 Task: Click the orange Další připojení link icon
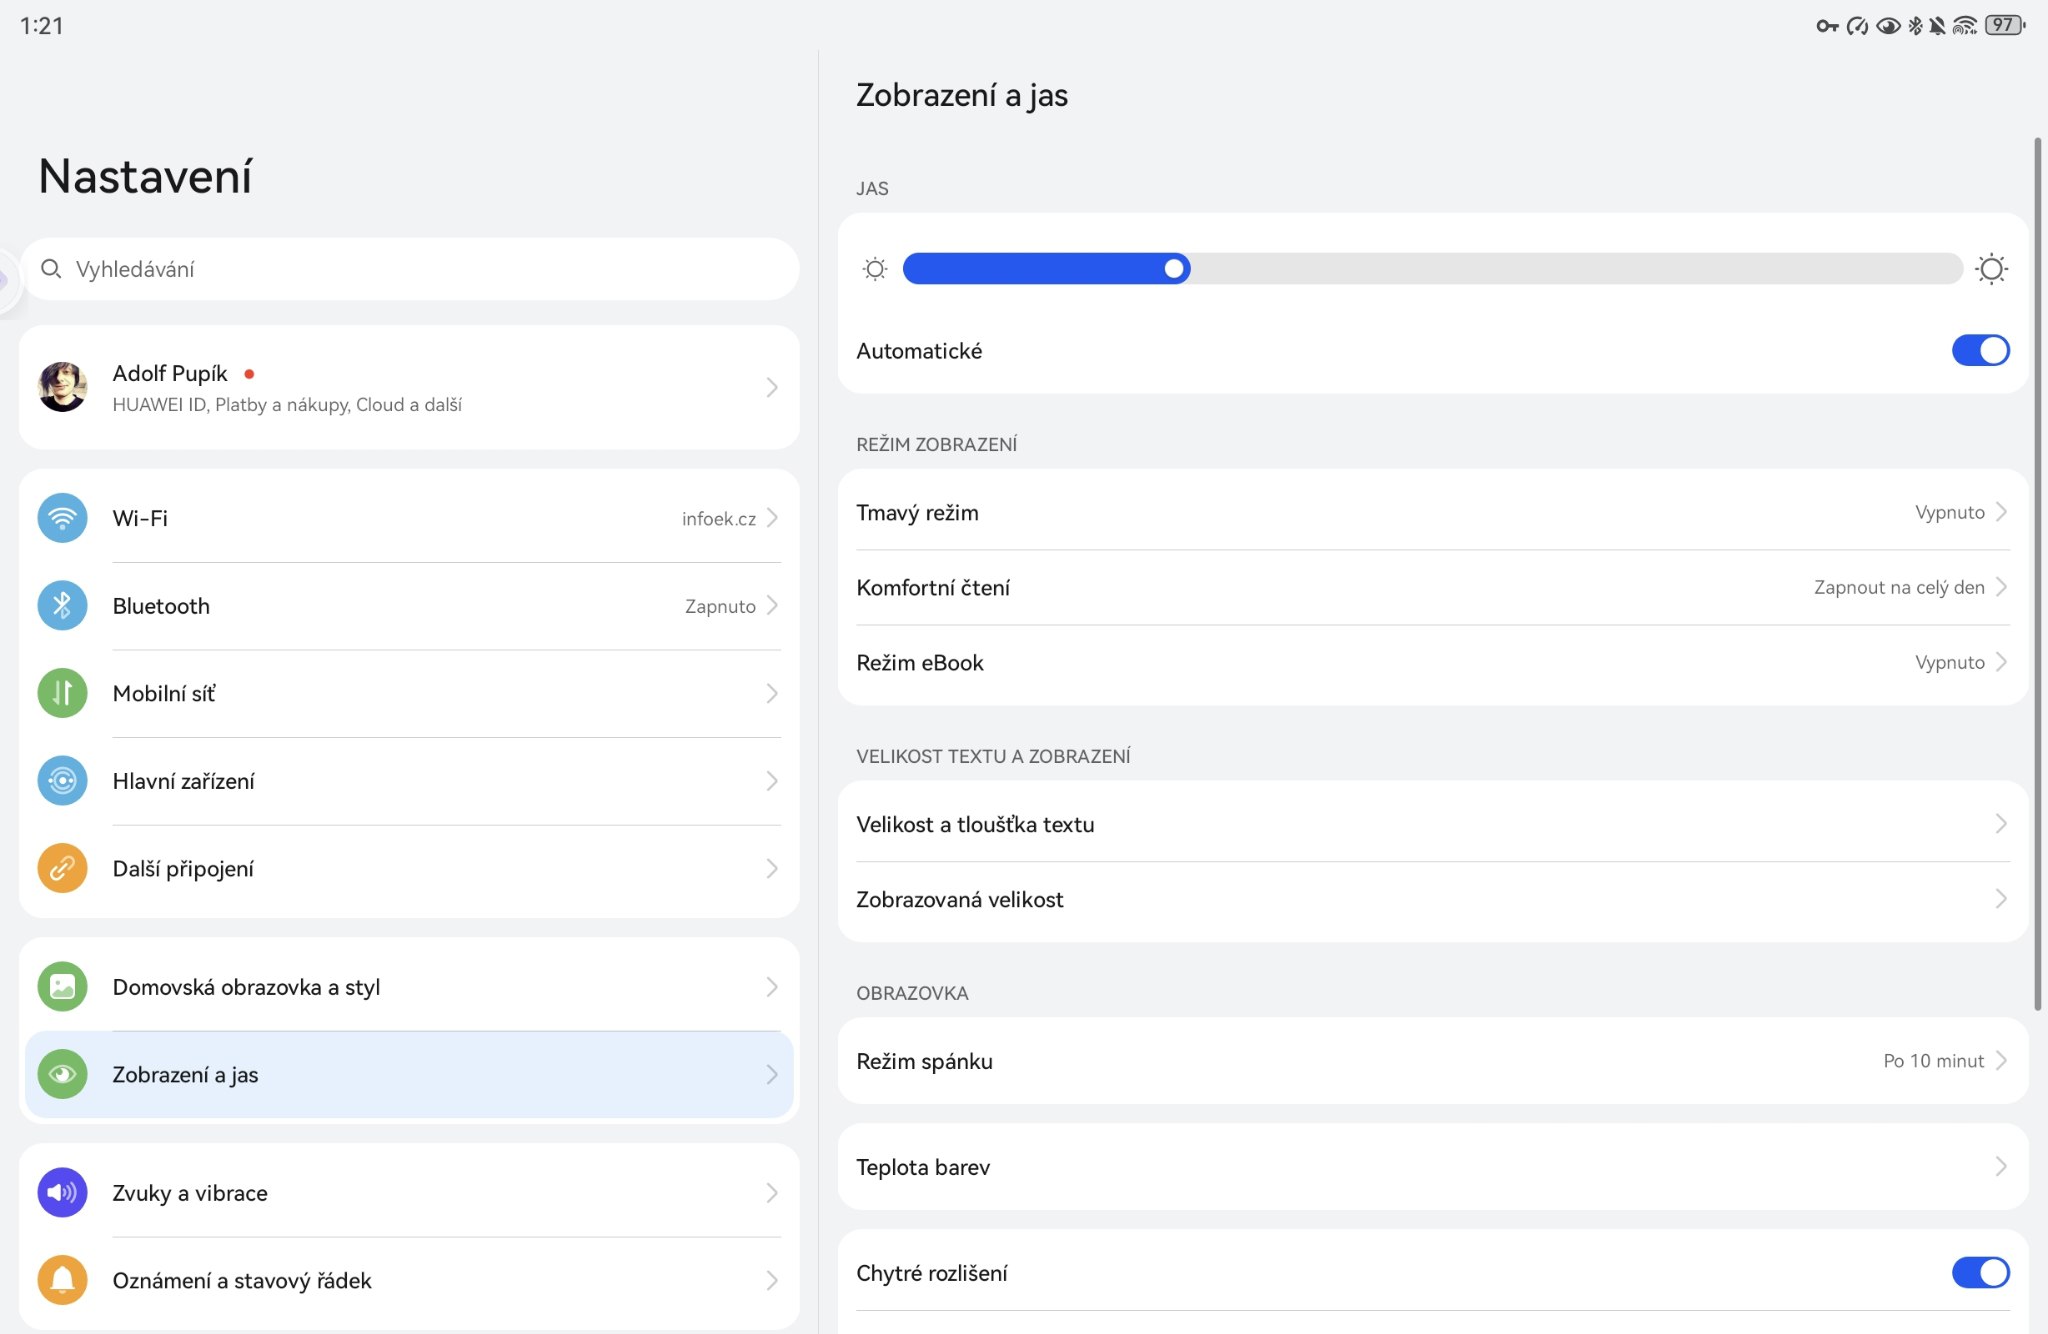coord(62,868)
